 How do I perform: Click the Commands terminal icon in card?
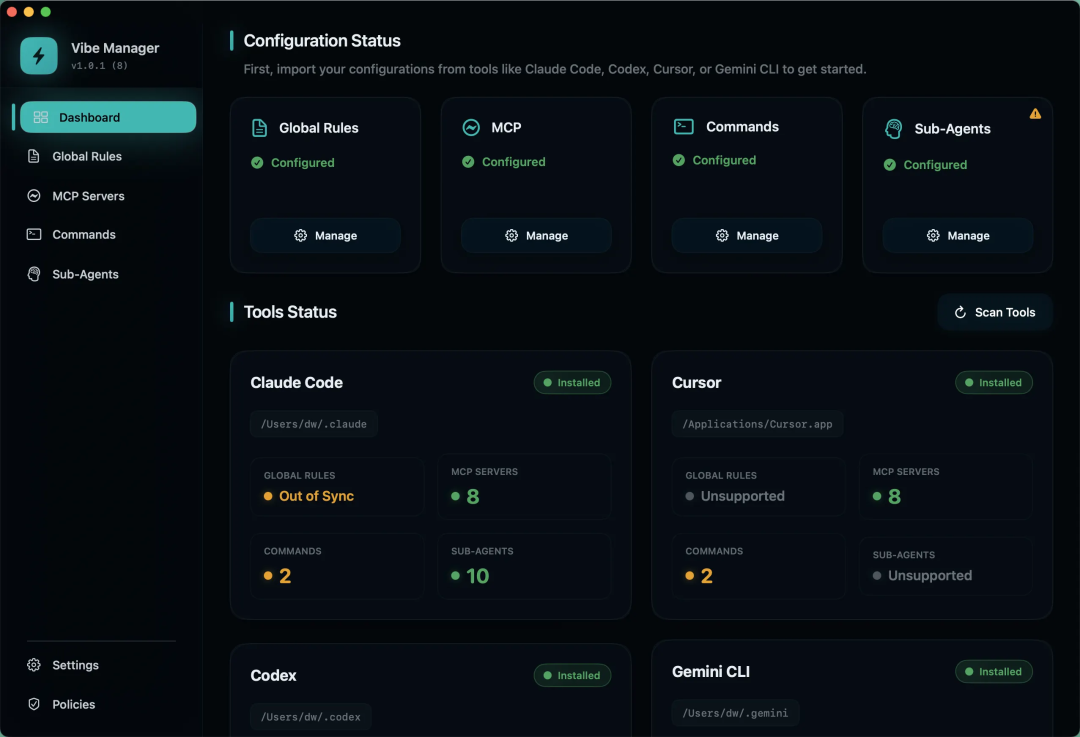pyautogui.click(x=683, y=127)
